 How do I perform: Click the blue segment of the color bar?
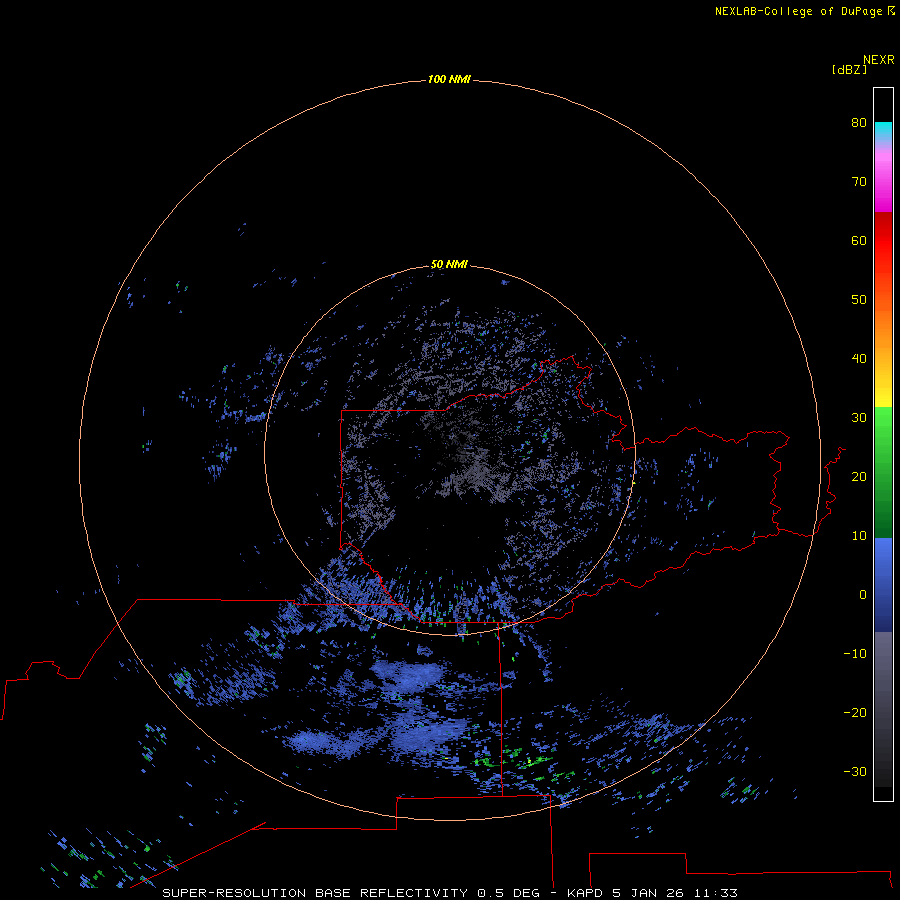[883, 584]
